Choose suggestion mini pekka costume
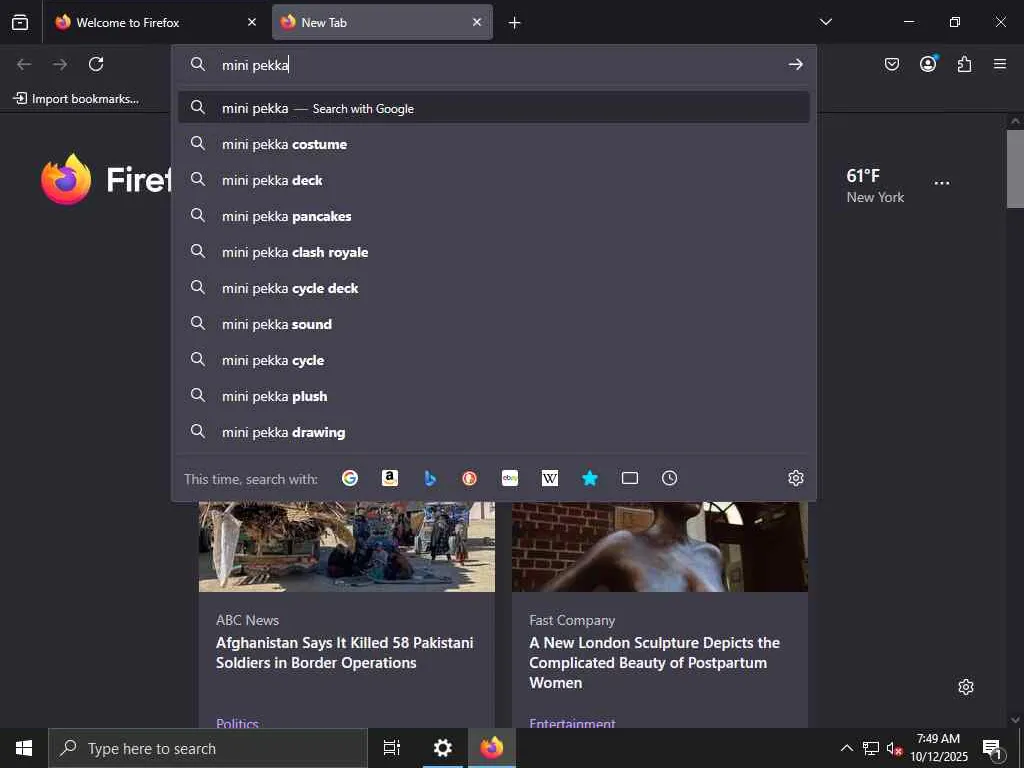This screenshot has width=1024, height=768. point(494,144)
